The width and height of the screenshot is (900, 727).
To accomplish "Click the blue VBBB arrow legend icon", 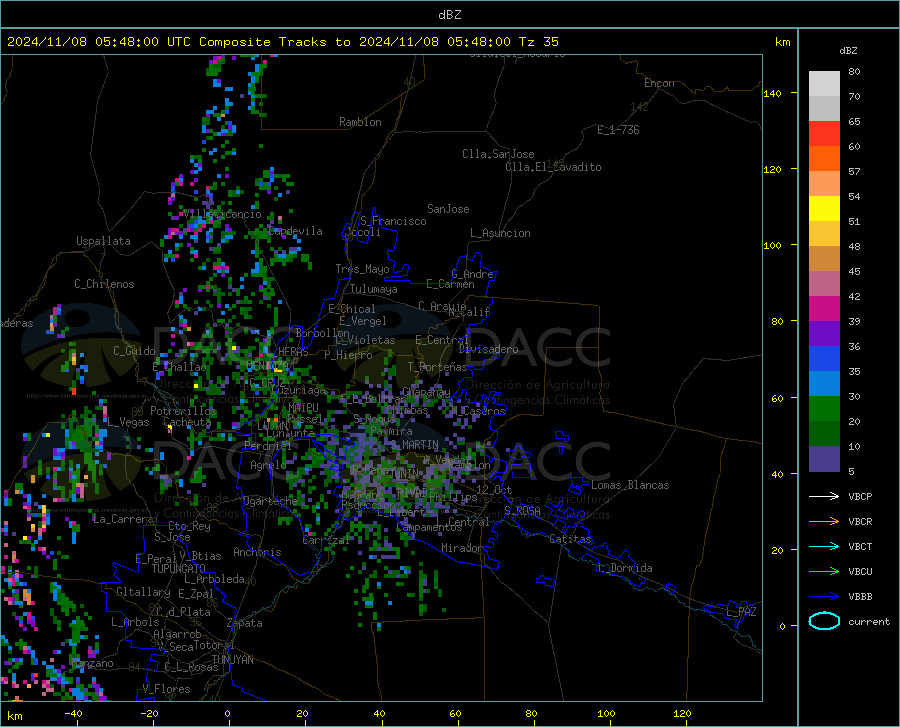I will [x=824, y=597].
